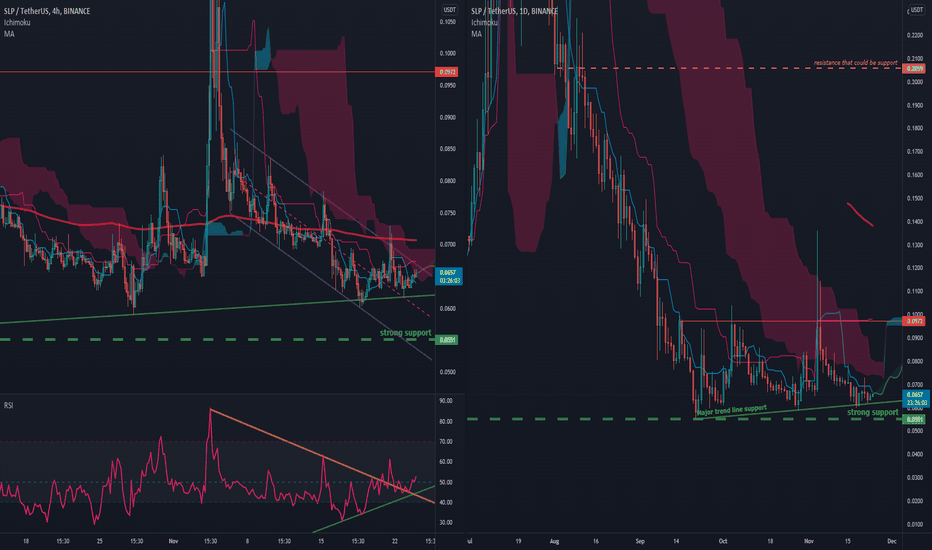Click the 0.0850 price axis label on 4h chart

click(x=448, y=149)
